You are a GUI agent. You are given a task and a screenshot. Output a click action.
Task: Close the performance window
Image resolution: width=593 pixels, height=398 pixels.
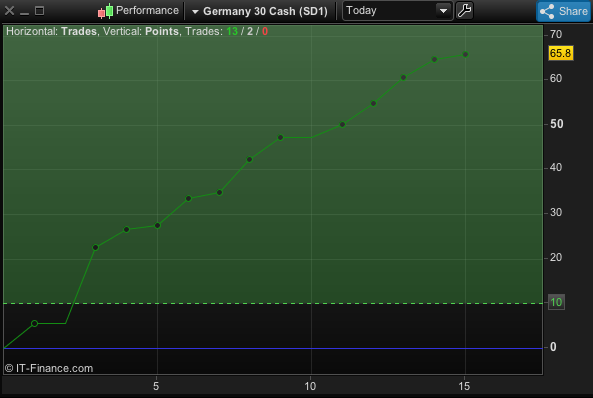[x=9, y=11]
